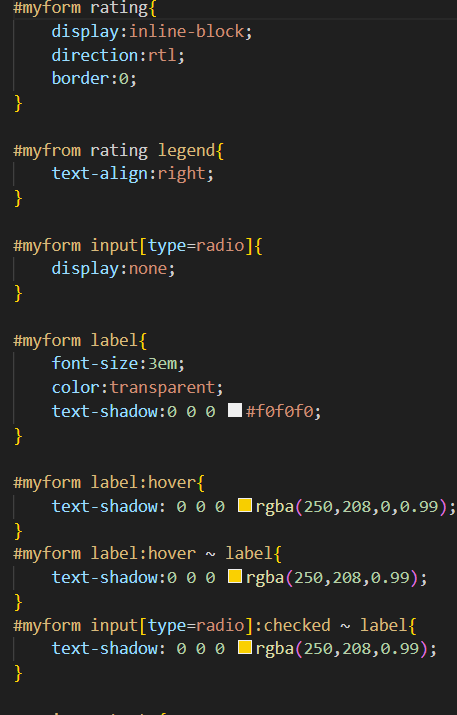Viewport: 457px width, 715px height.
Task: Click the 'rtl' value
Action: [162, 55]
